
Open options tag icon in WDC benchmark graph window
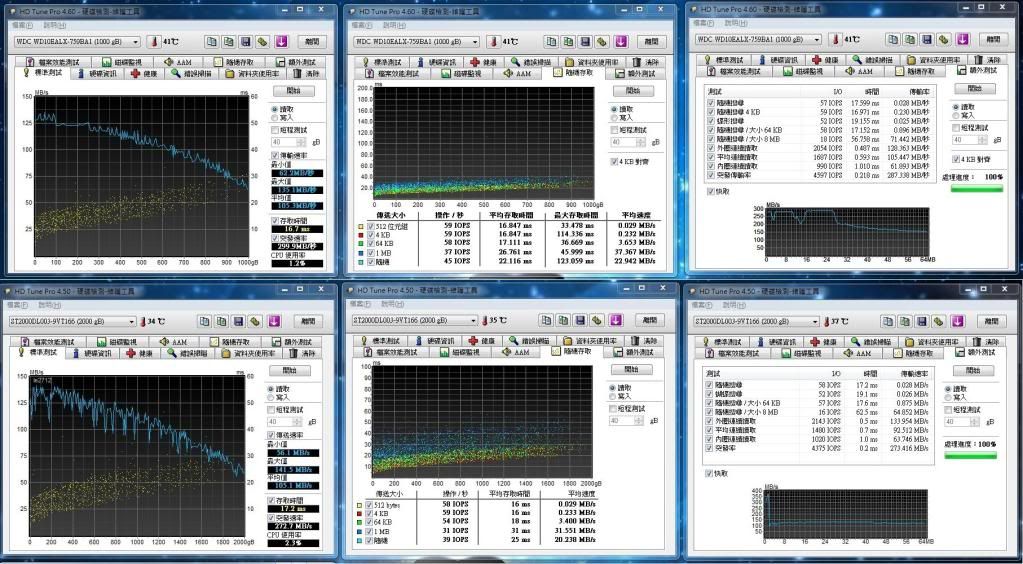pyautogui.click(x=262, y=42)
